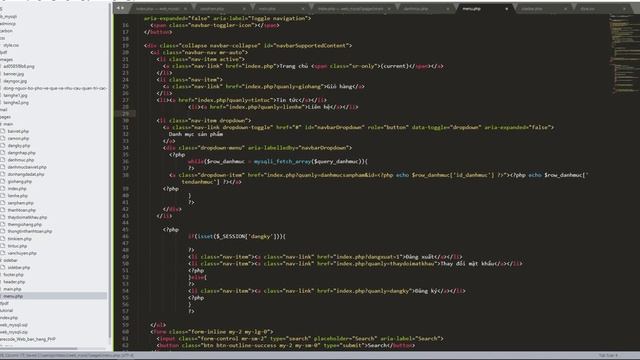This screenshot has width=640, height=360.
Task: Open lienhe.php in the sidebar
Action: coord(18,196)
